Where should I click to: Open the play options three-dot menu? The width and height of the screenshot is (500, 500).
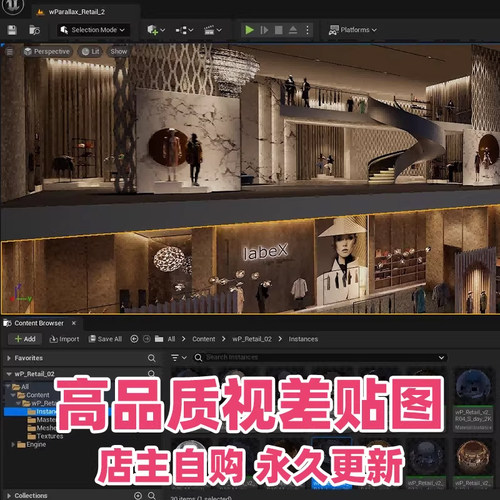tap(307, 30)
